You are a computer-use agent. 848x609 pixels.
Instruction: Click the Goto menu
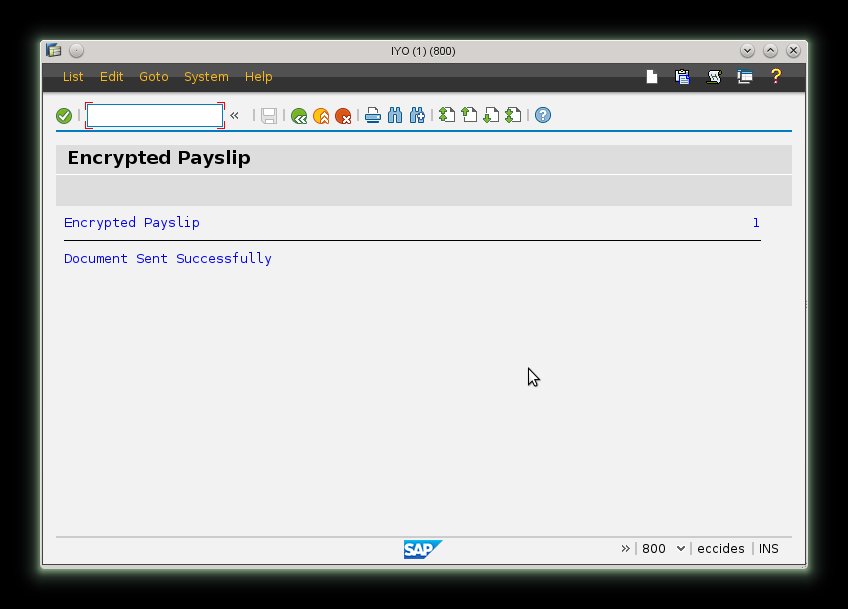[x=153, y=77]
